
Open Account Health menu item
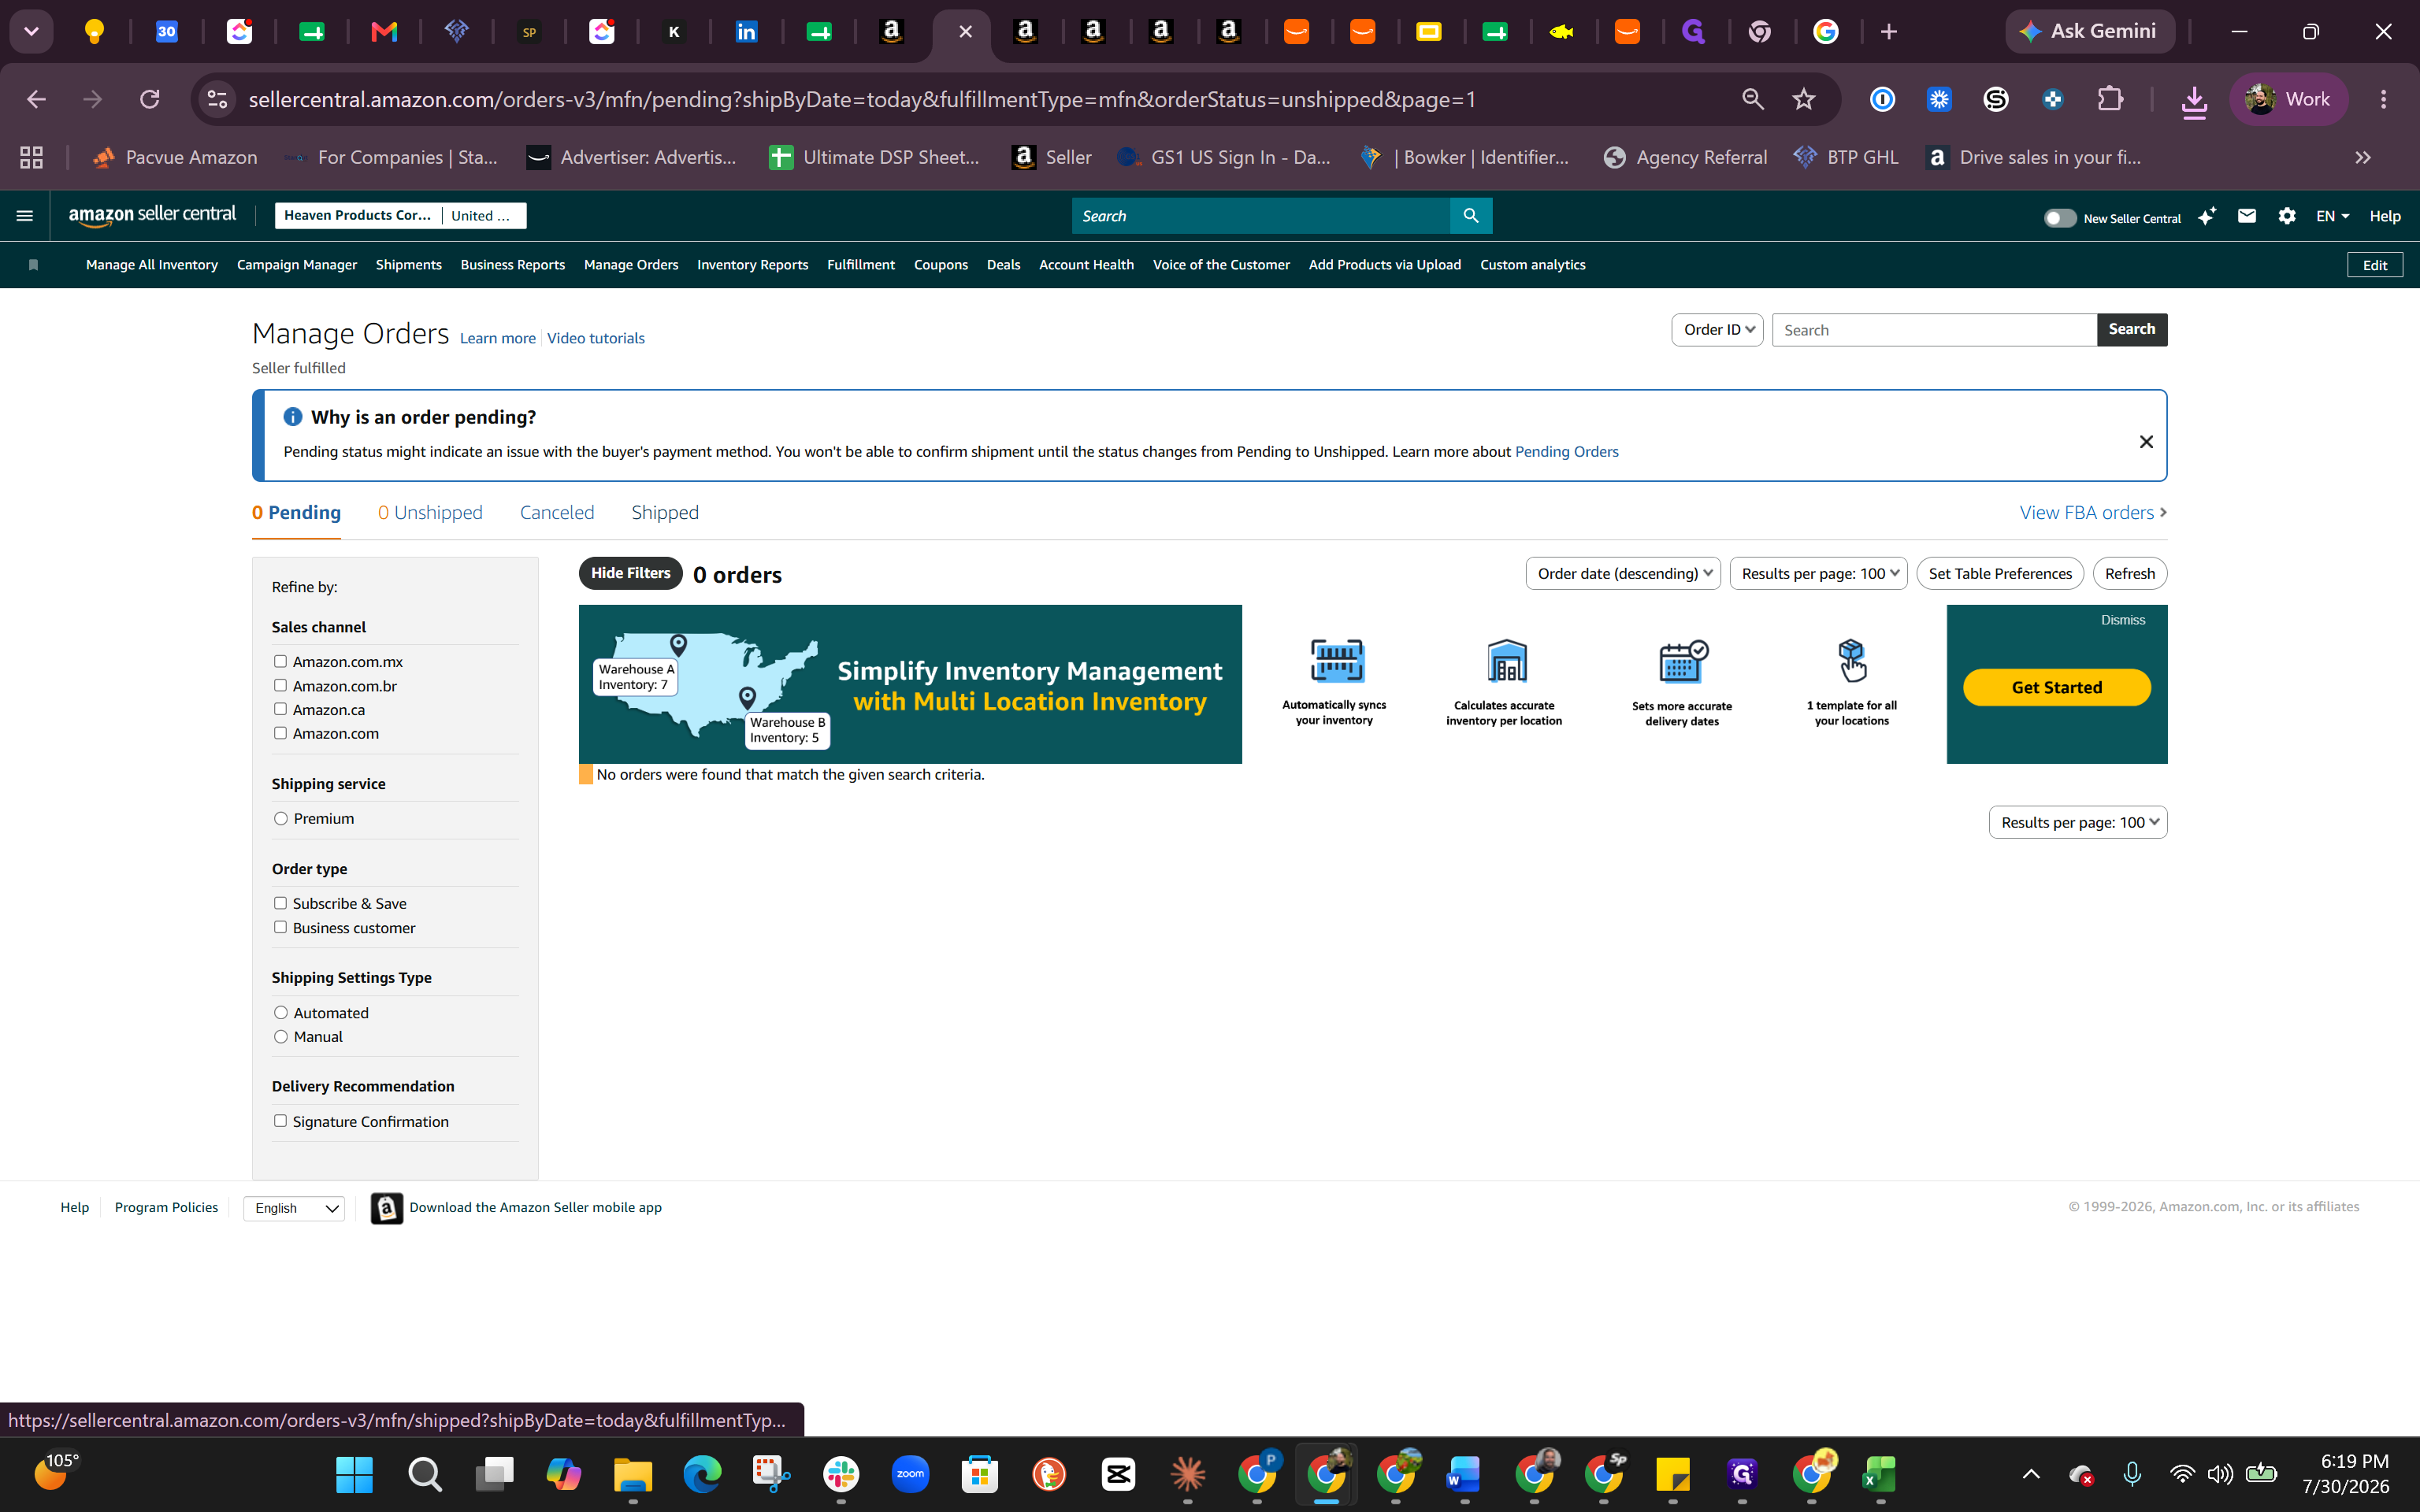coord(1086,265)
